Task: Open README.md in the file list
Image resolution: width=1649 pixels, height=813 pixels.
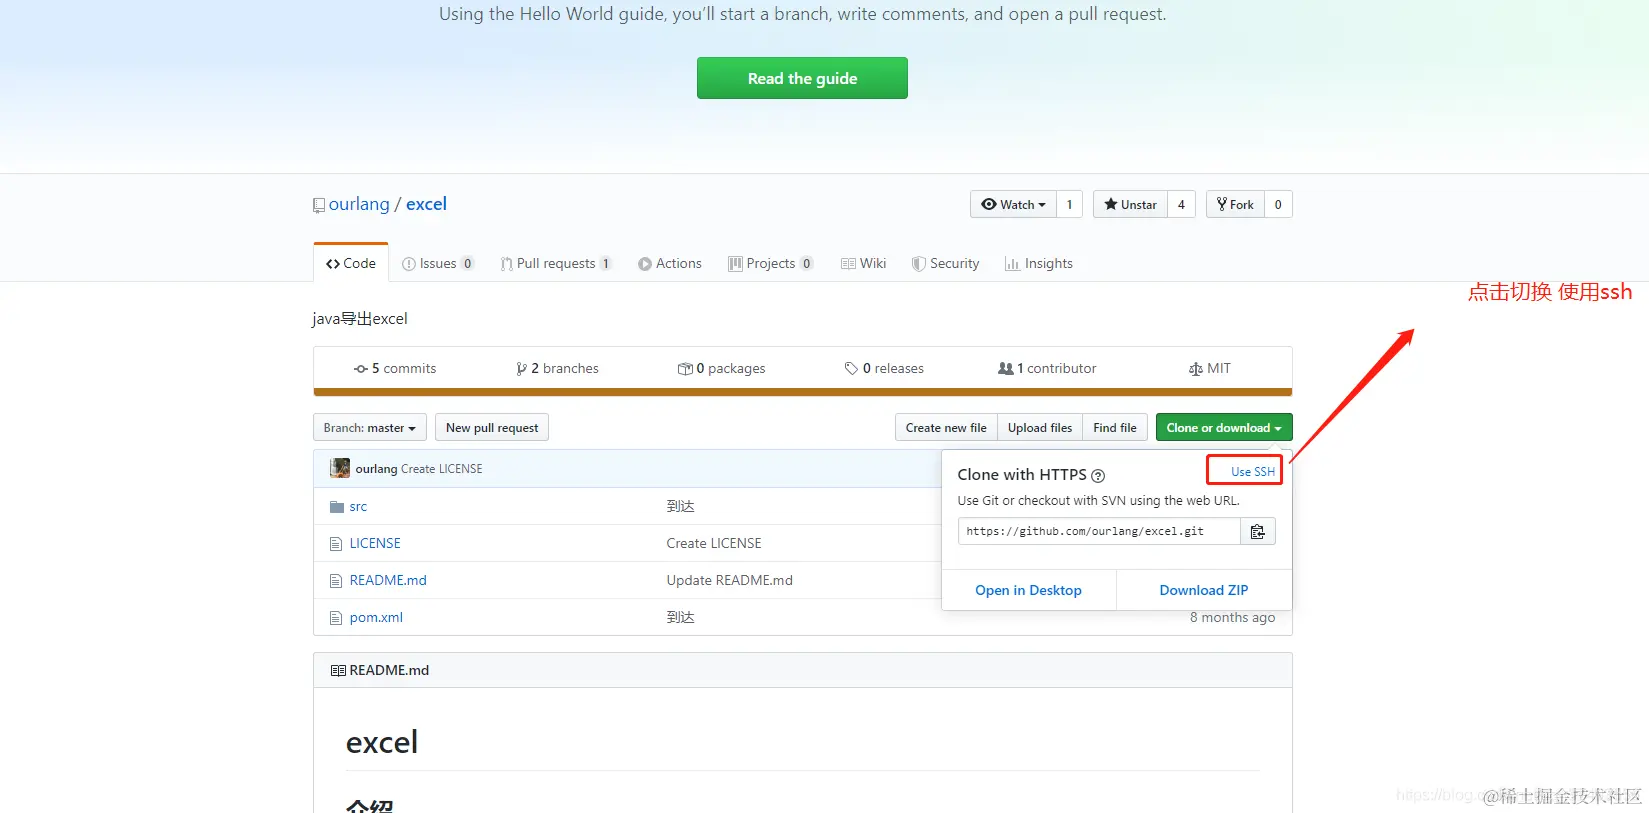Action: [x=388, y=580]
